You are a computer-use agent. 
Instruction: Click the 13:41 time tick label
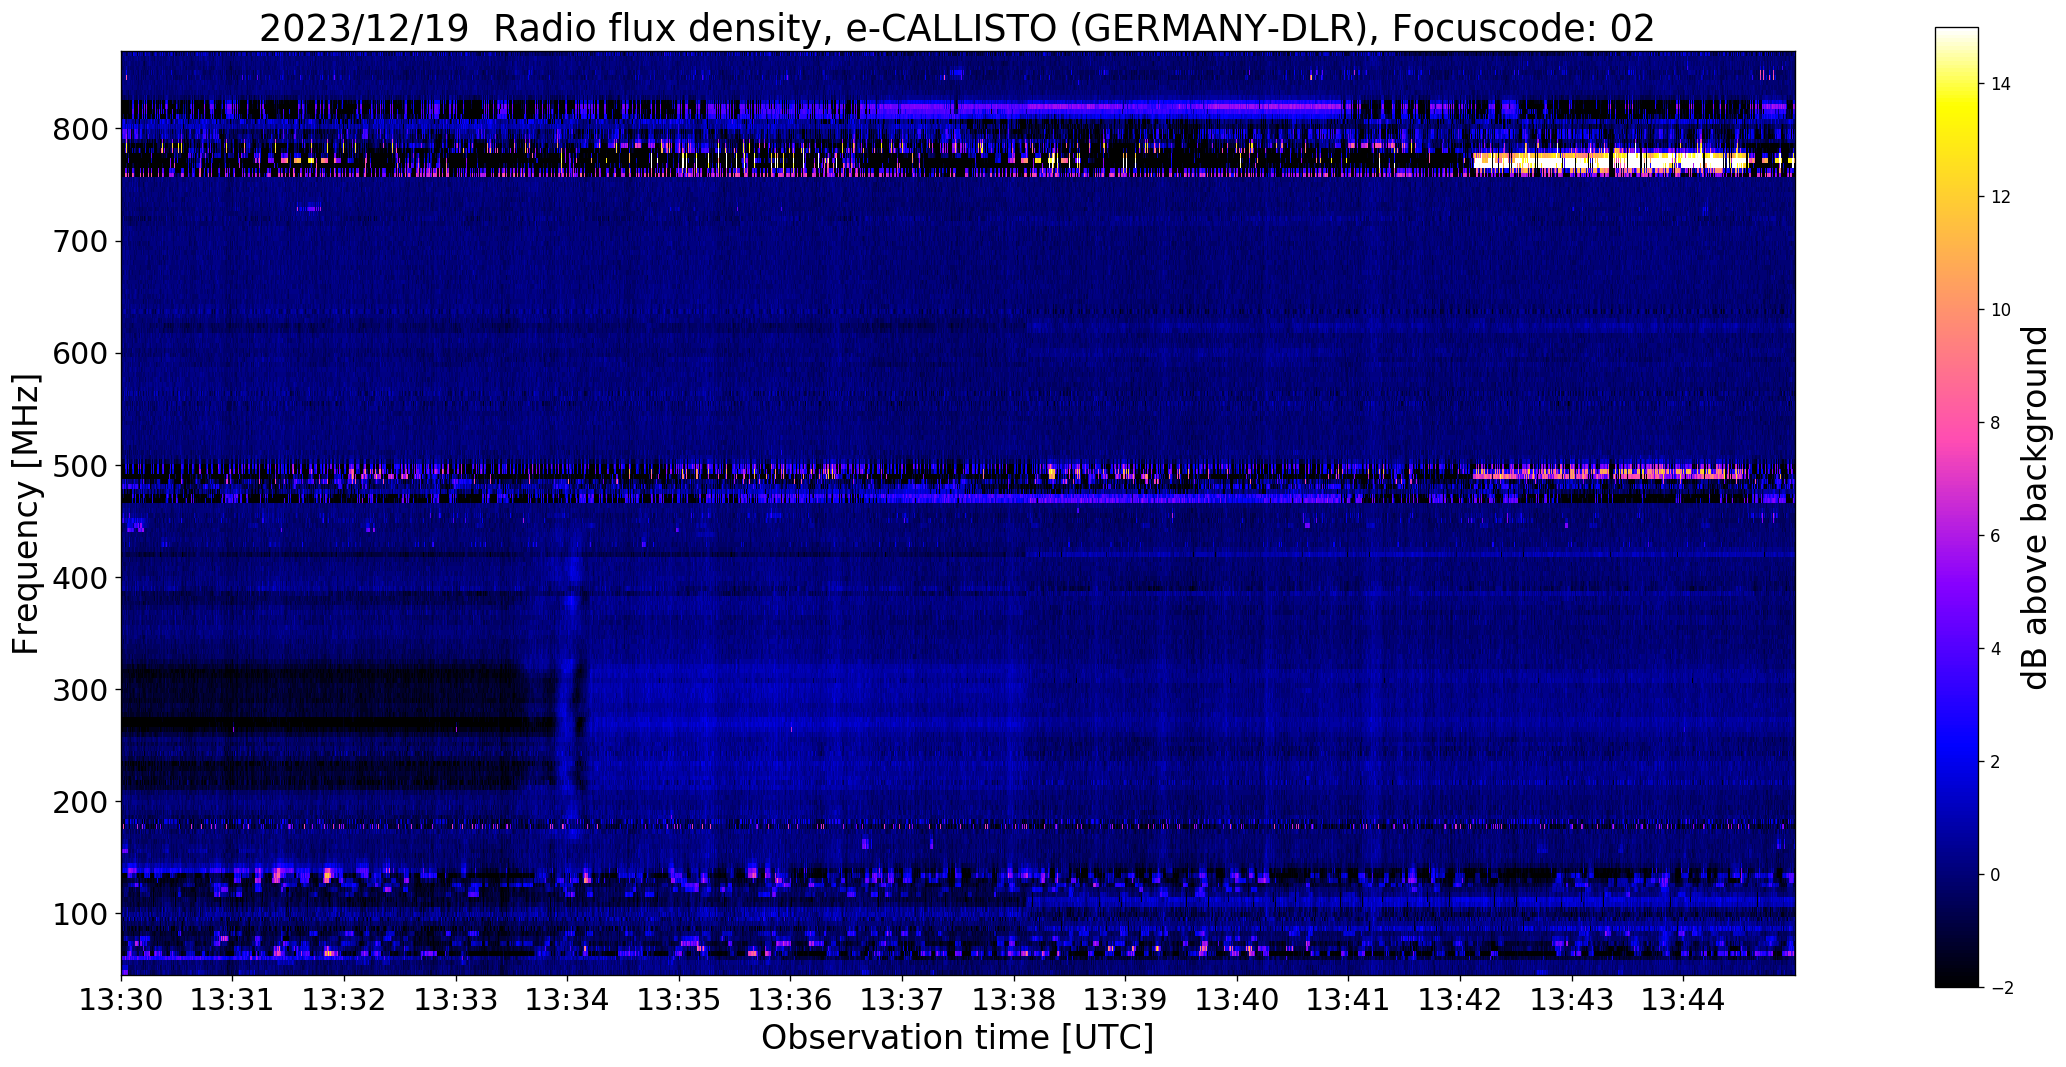click(1349, 1000)
